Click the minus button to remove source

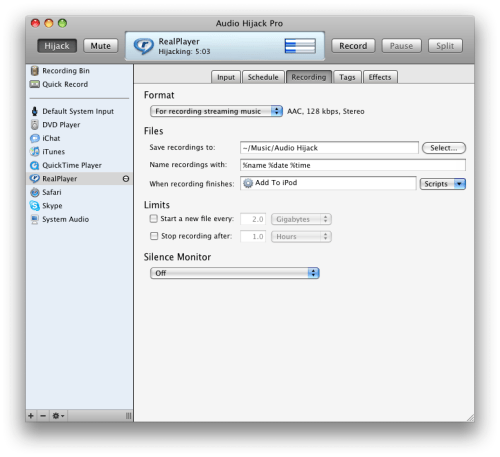tap(43, 416)
